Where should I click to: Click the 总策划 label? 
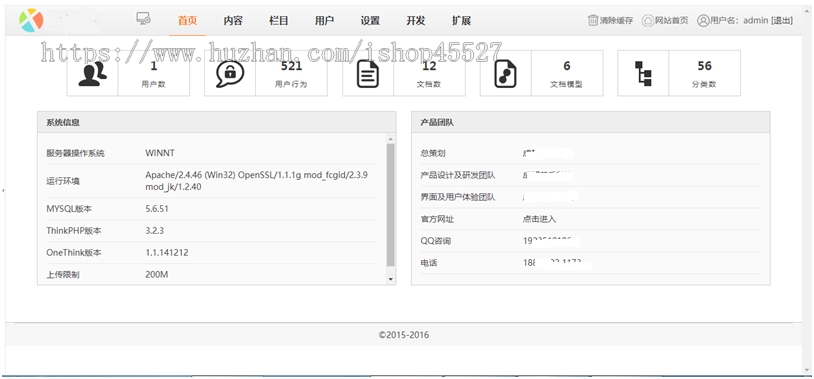coord(433,153)
